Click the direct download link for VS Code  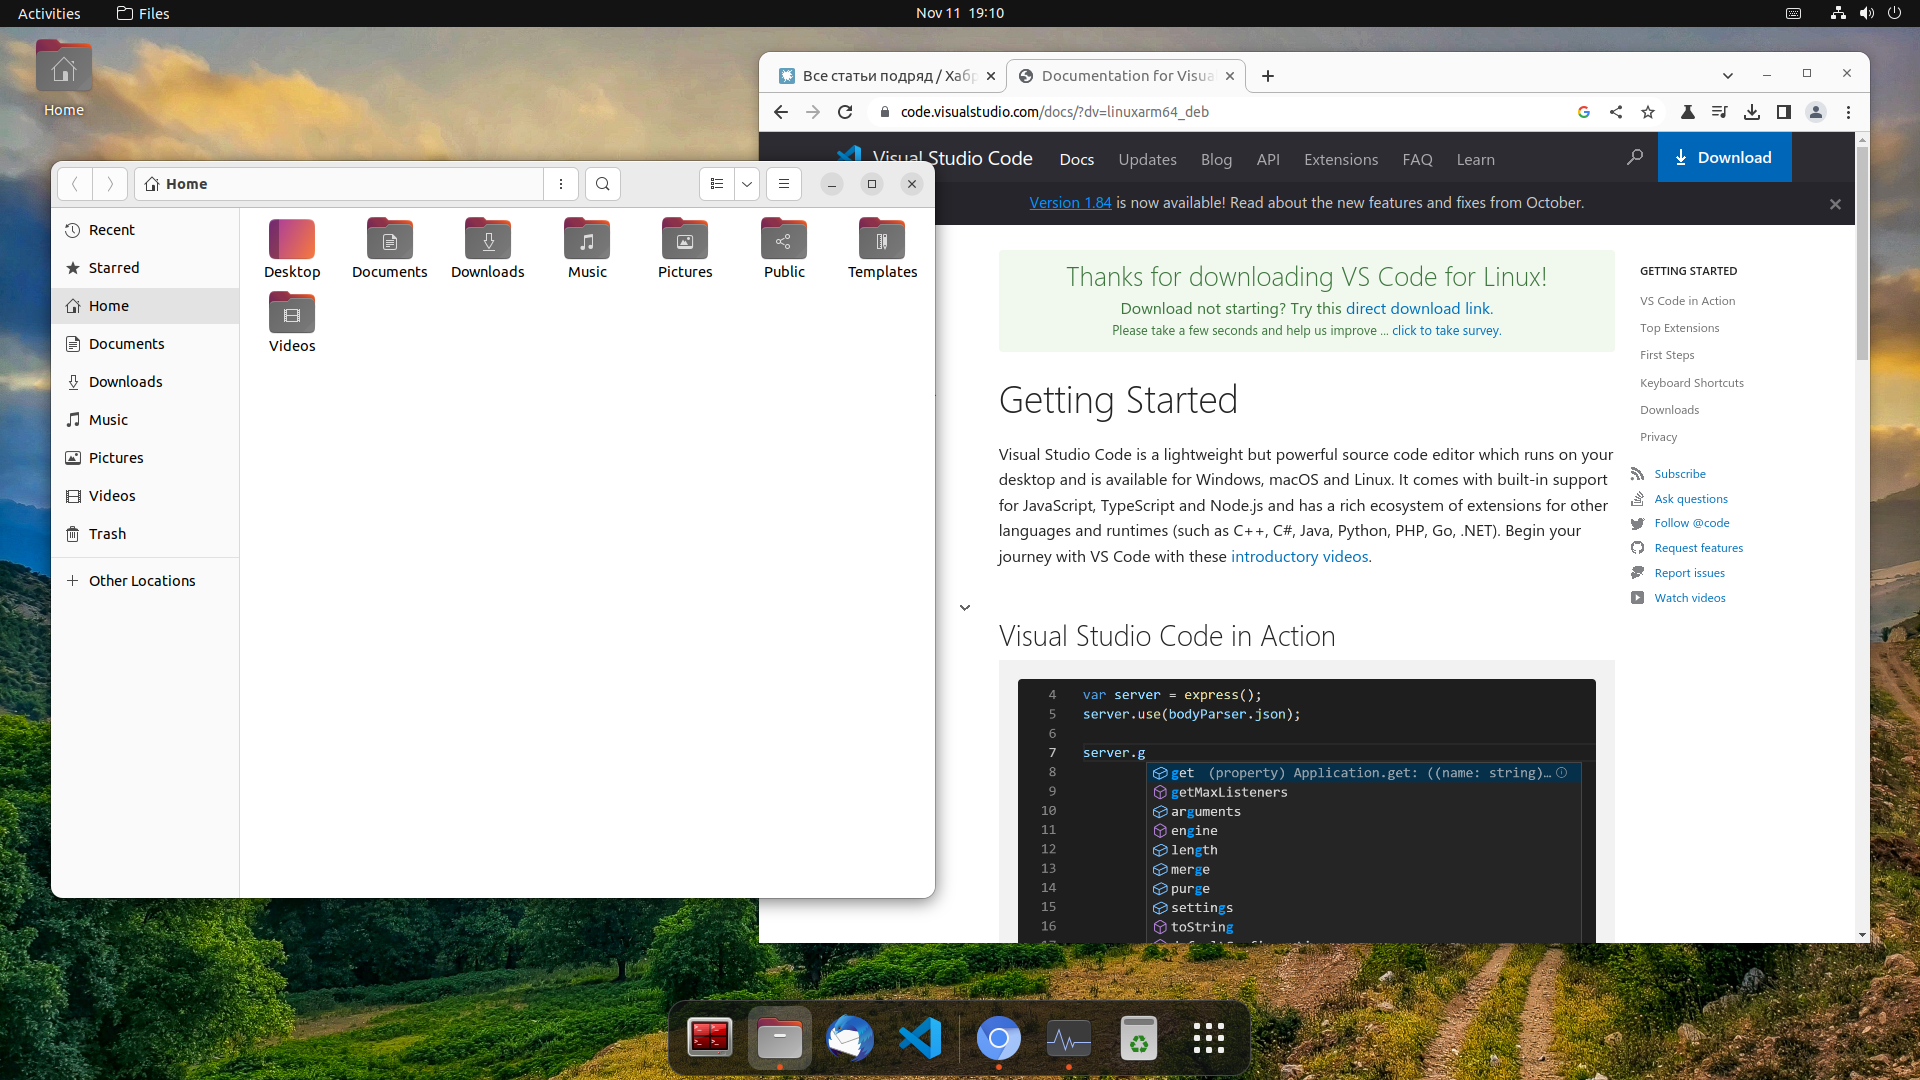[1418, 307]
